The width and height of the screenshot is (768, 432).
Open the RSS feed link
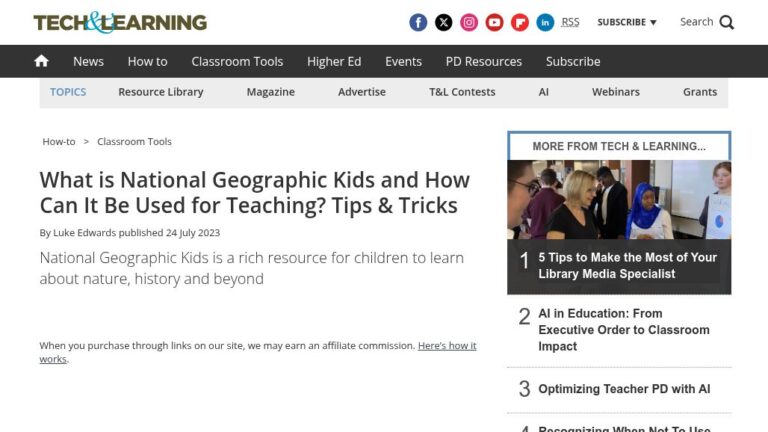(x=570, y=22)
